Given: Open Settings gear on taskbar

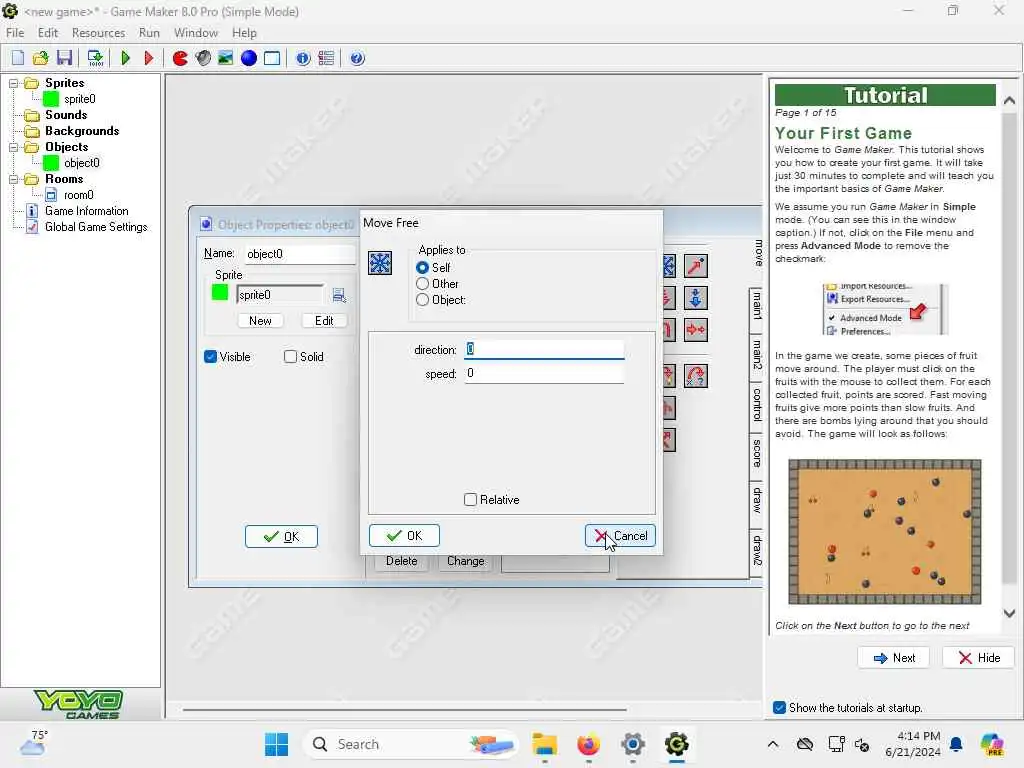Looking at the screenshot, I should click(x=633, y=744).
